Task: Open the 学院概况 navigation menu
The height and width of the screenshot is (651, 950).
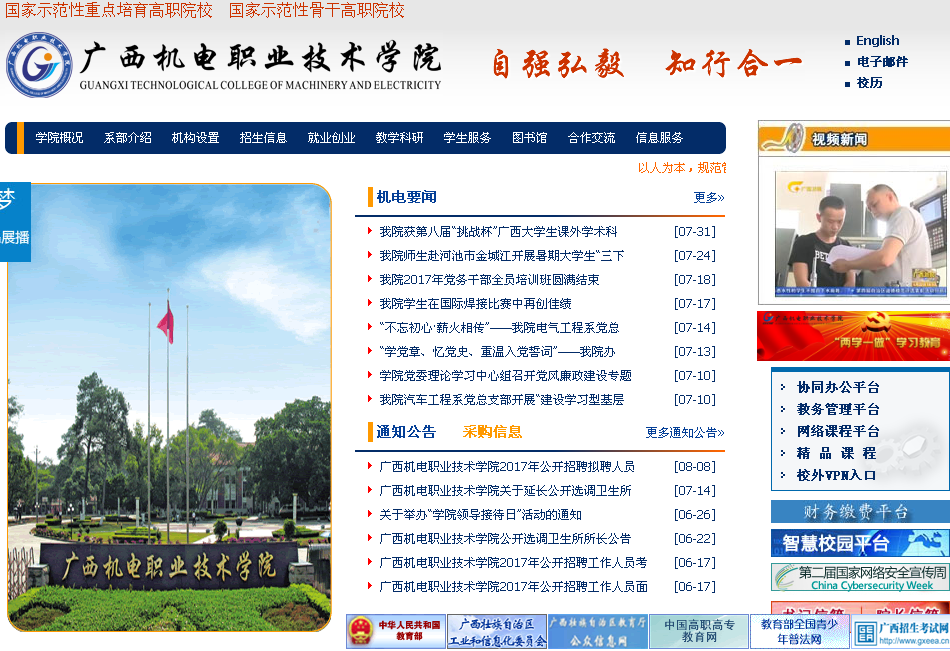Action: tap(59, 138)
